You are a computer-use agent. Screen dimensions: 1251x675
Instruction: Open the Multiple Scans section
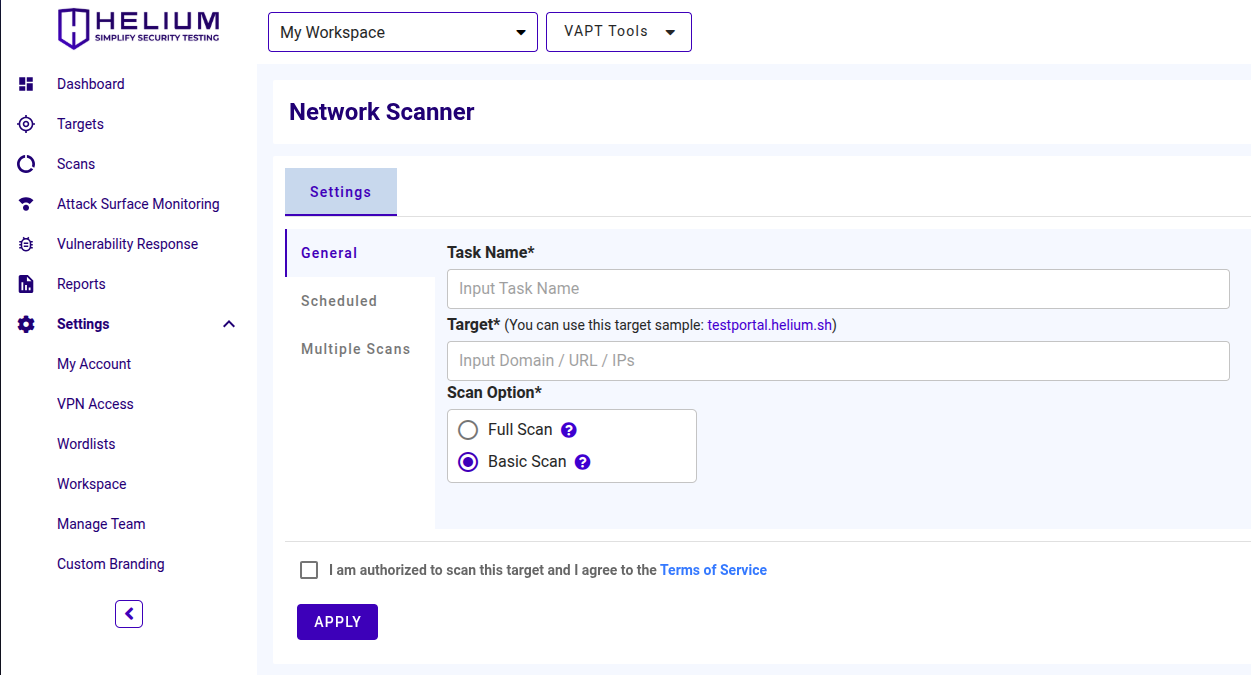tap(355, 348)
